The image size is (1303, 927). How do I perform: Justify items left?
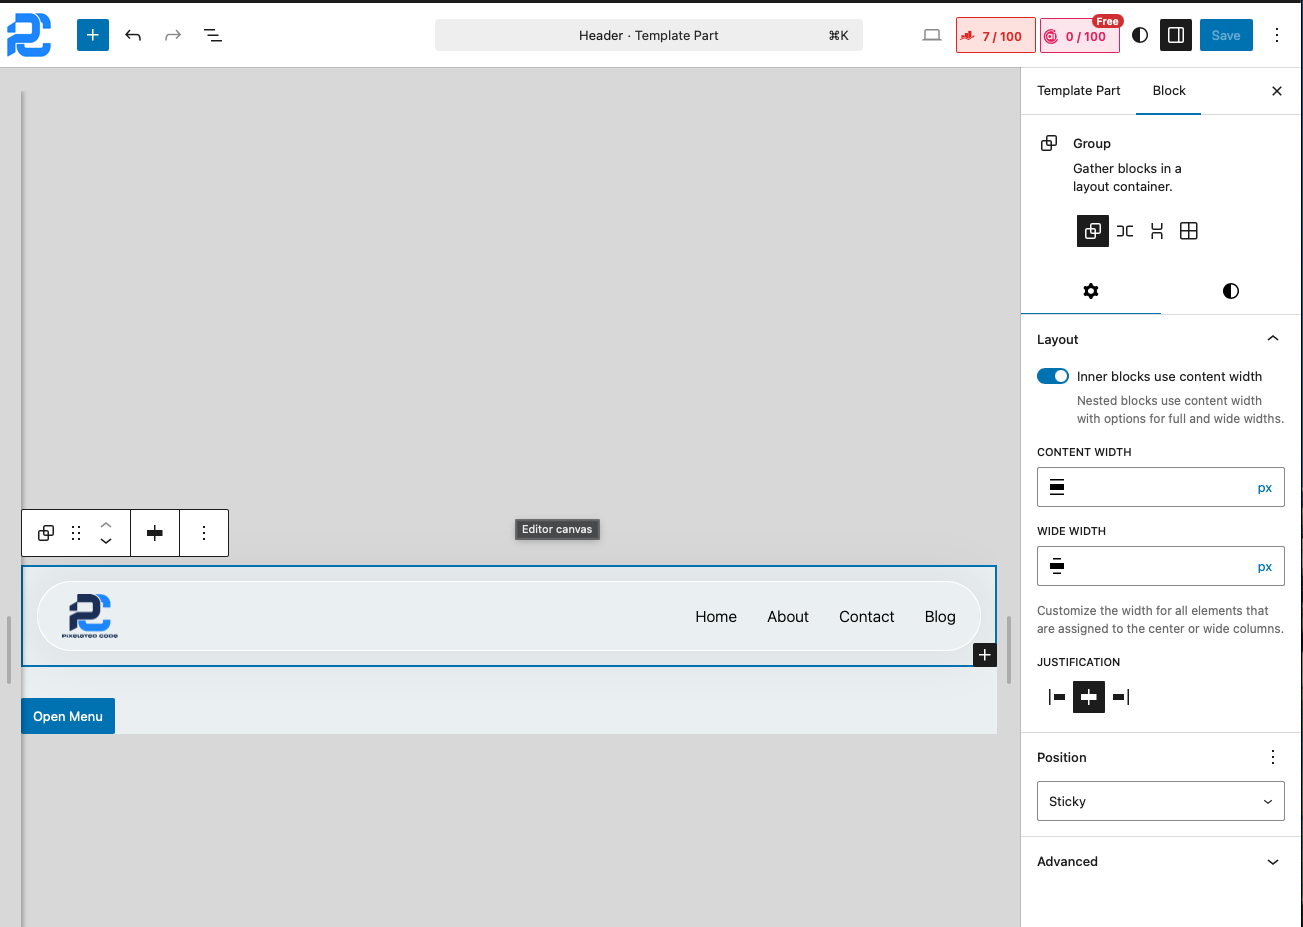coord(1057,697)
